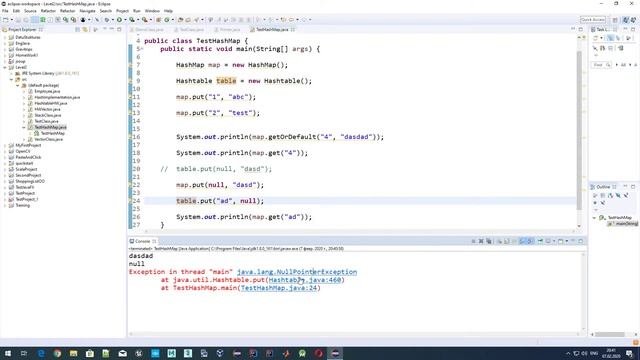Open the File menu

click(x=5, y=11)
